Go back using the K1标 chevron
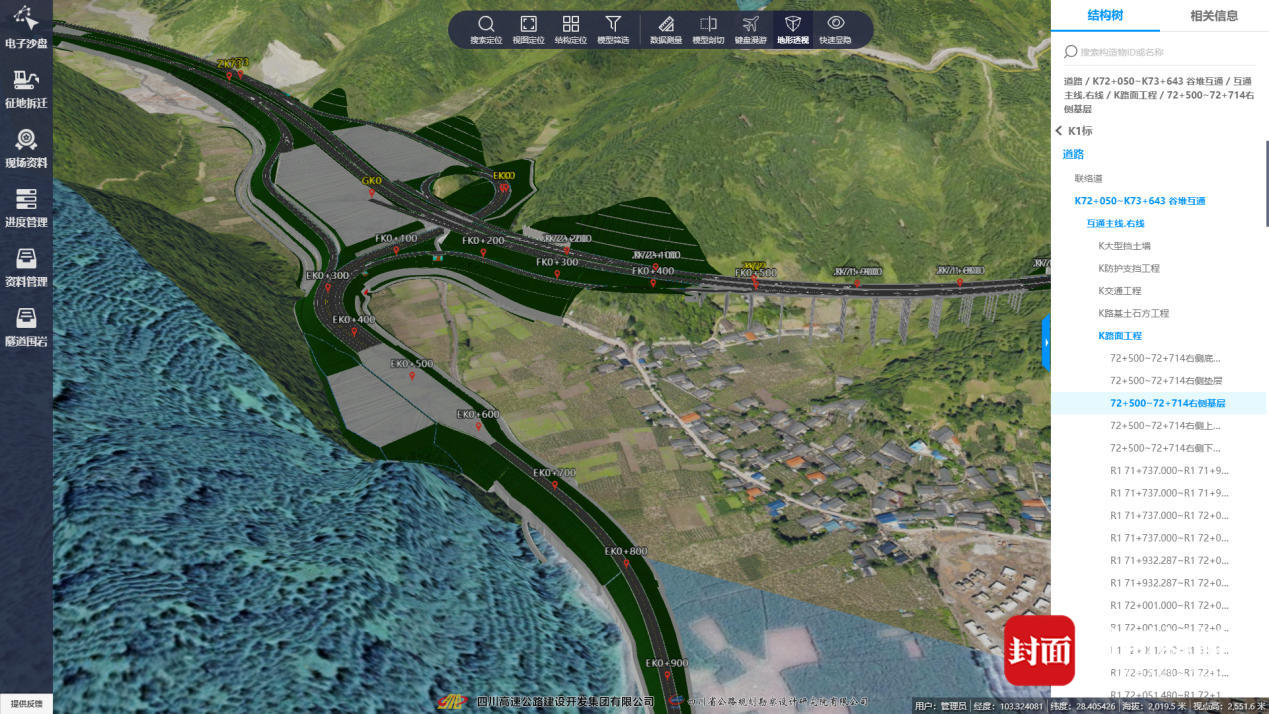Viewport: 1269px width, 714px height. click(1060, 131)
